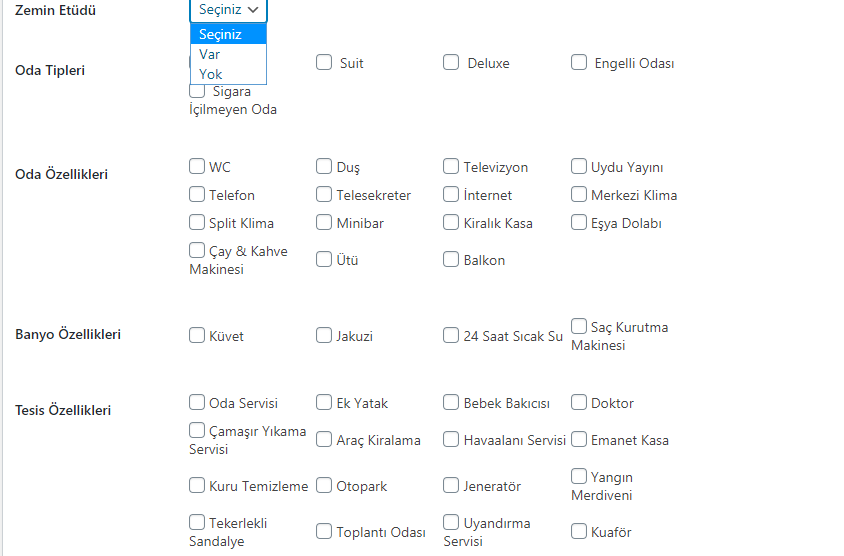The width and height of the screenshot is (844, 556).
Task: Collapse the Zemin Etüdü select box
Action: pos(228,10)
